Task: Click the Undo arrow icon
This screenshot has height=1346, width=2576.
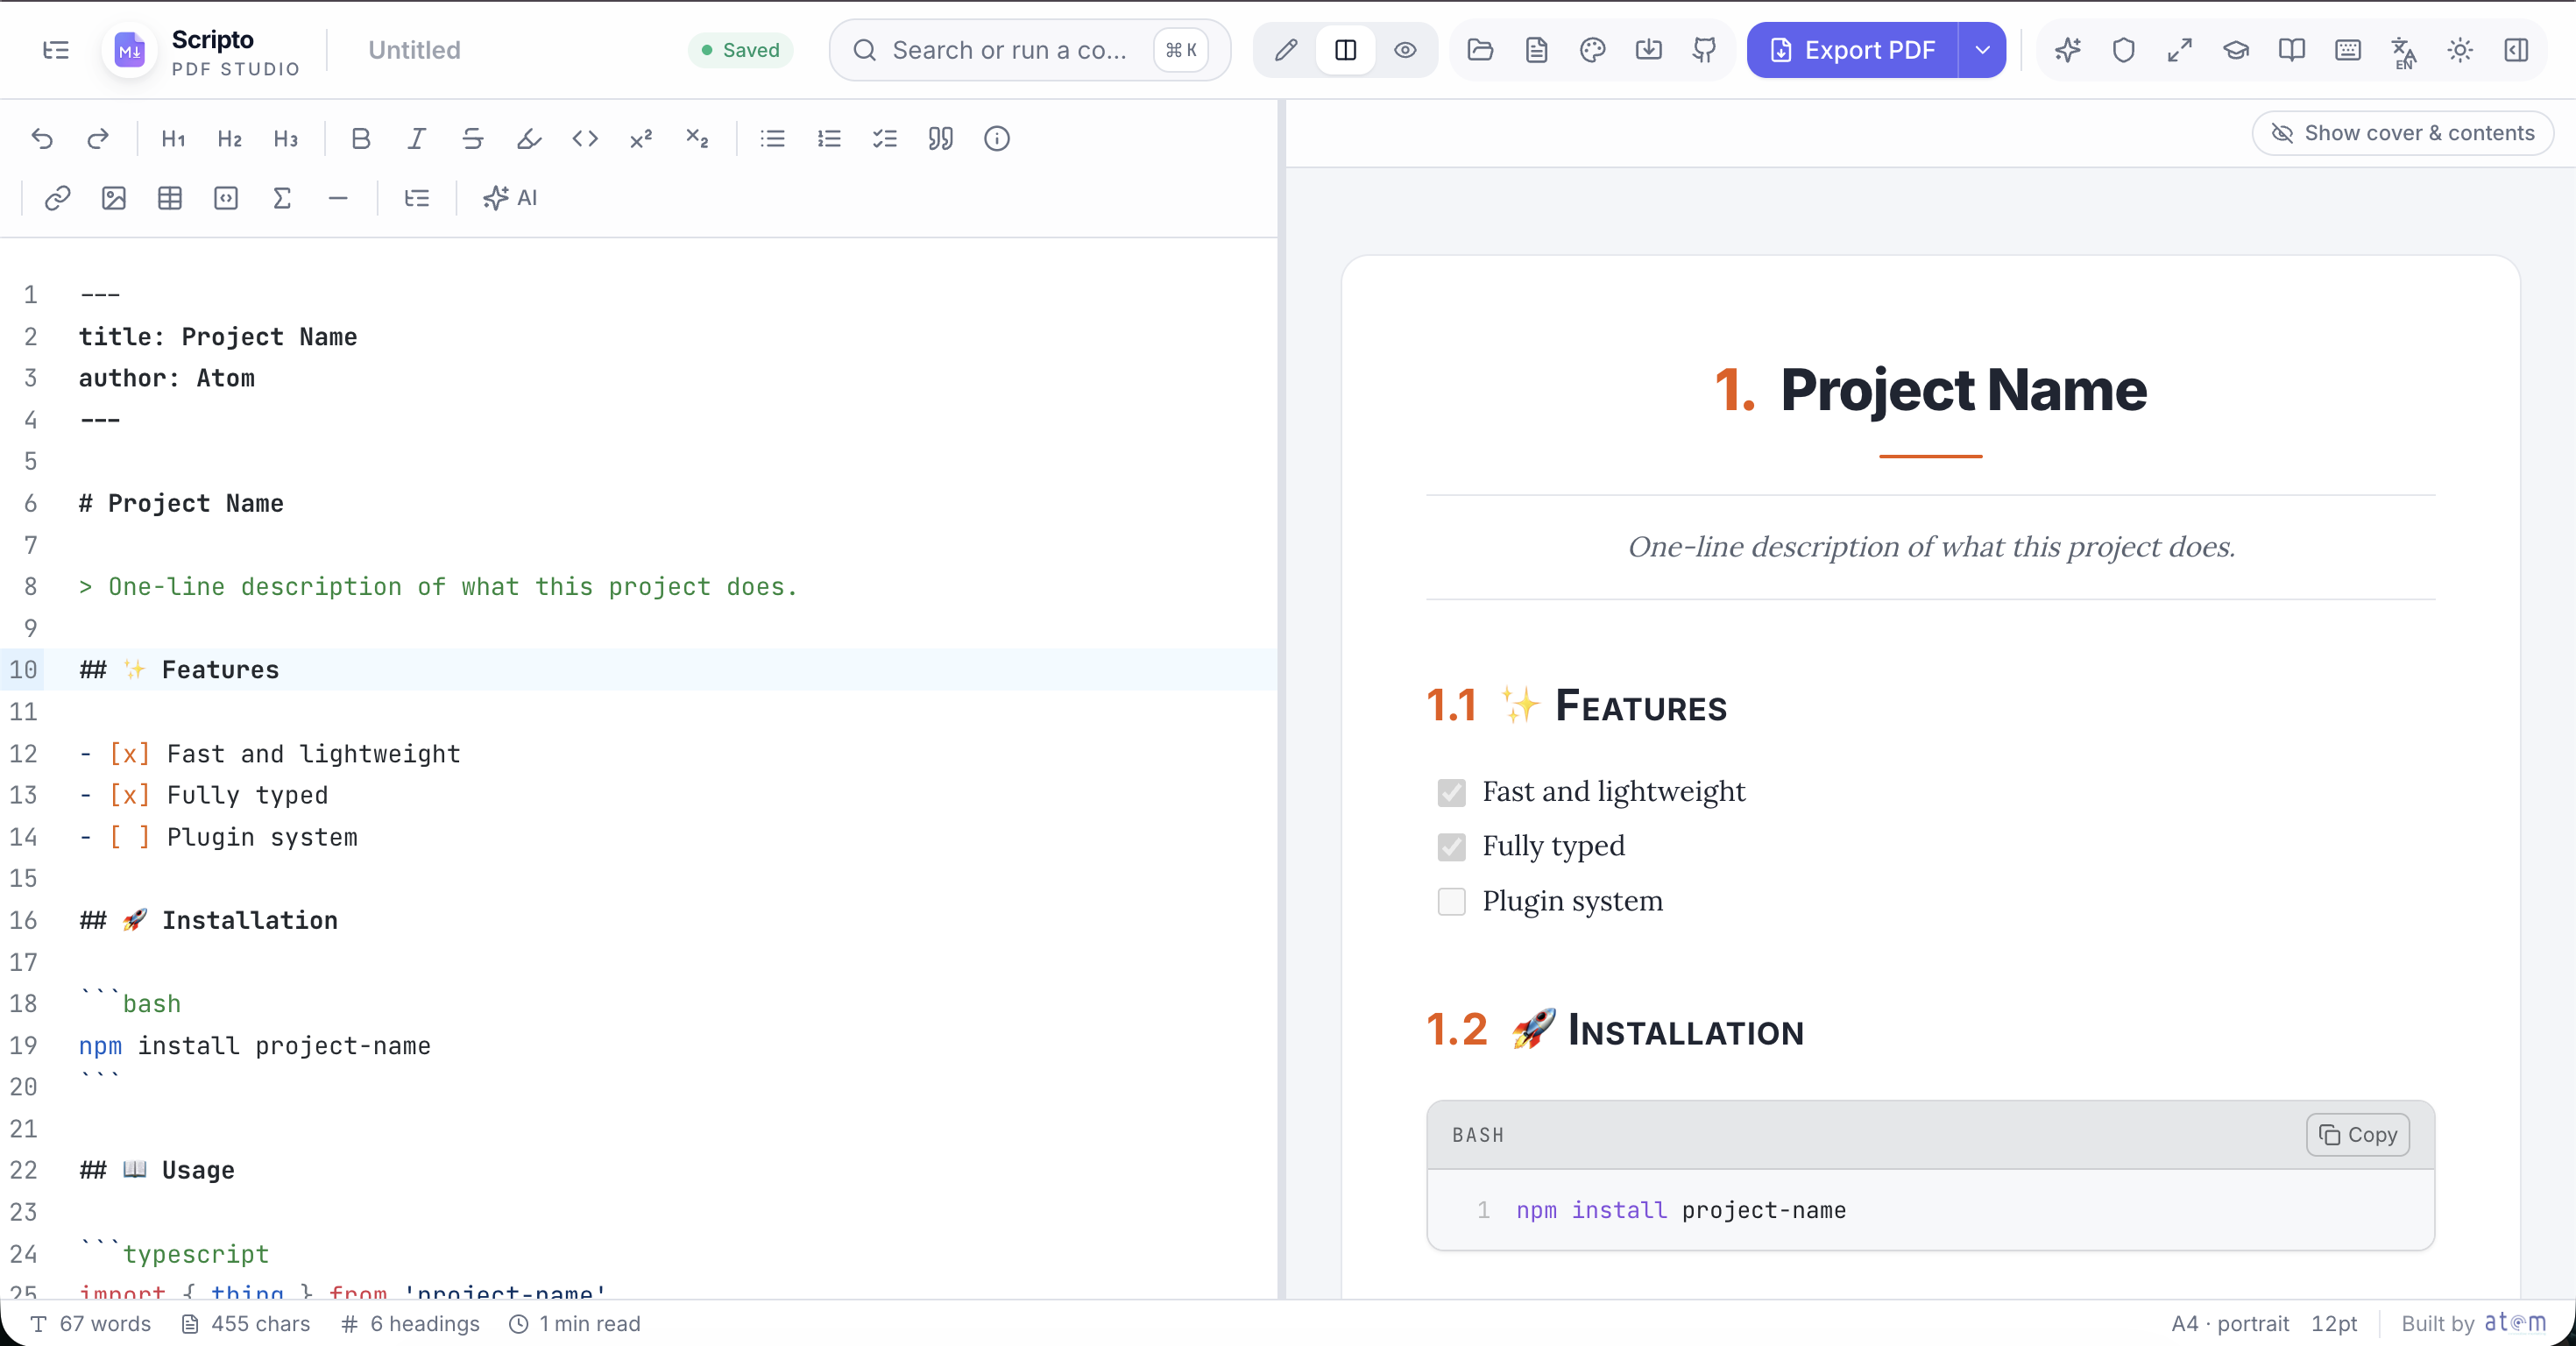Action: click(42, 139)
